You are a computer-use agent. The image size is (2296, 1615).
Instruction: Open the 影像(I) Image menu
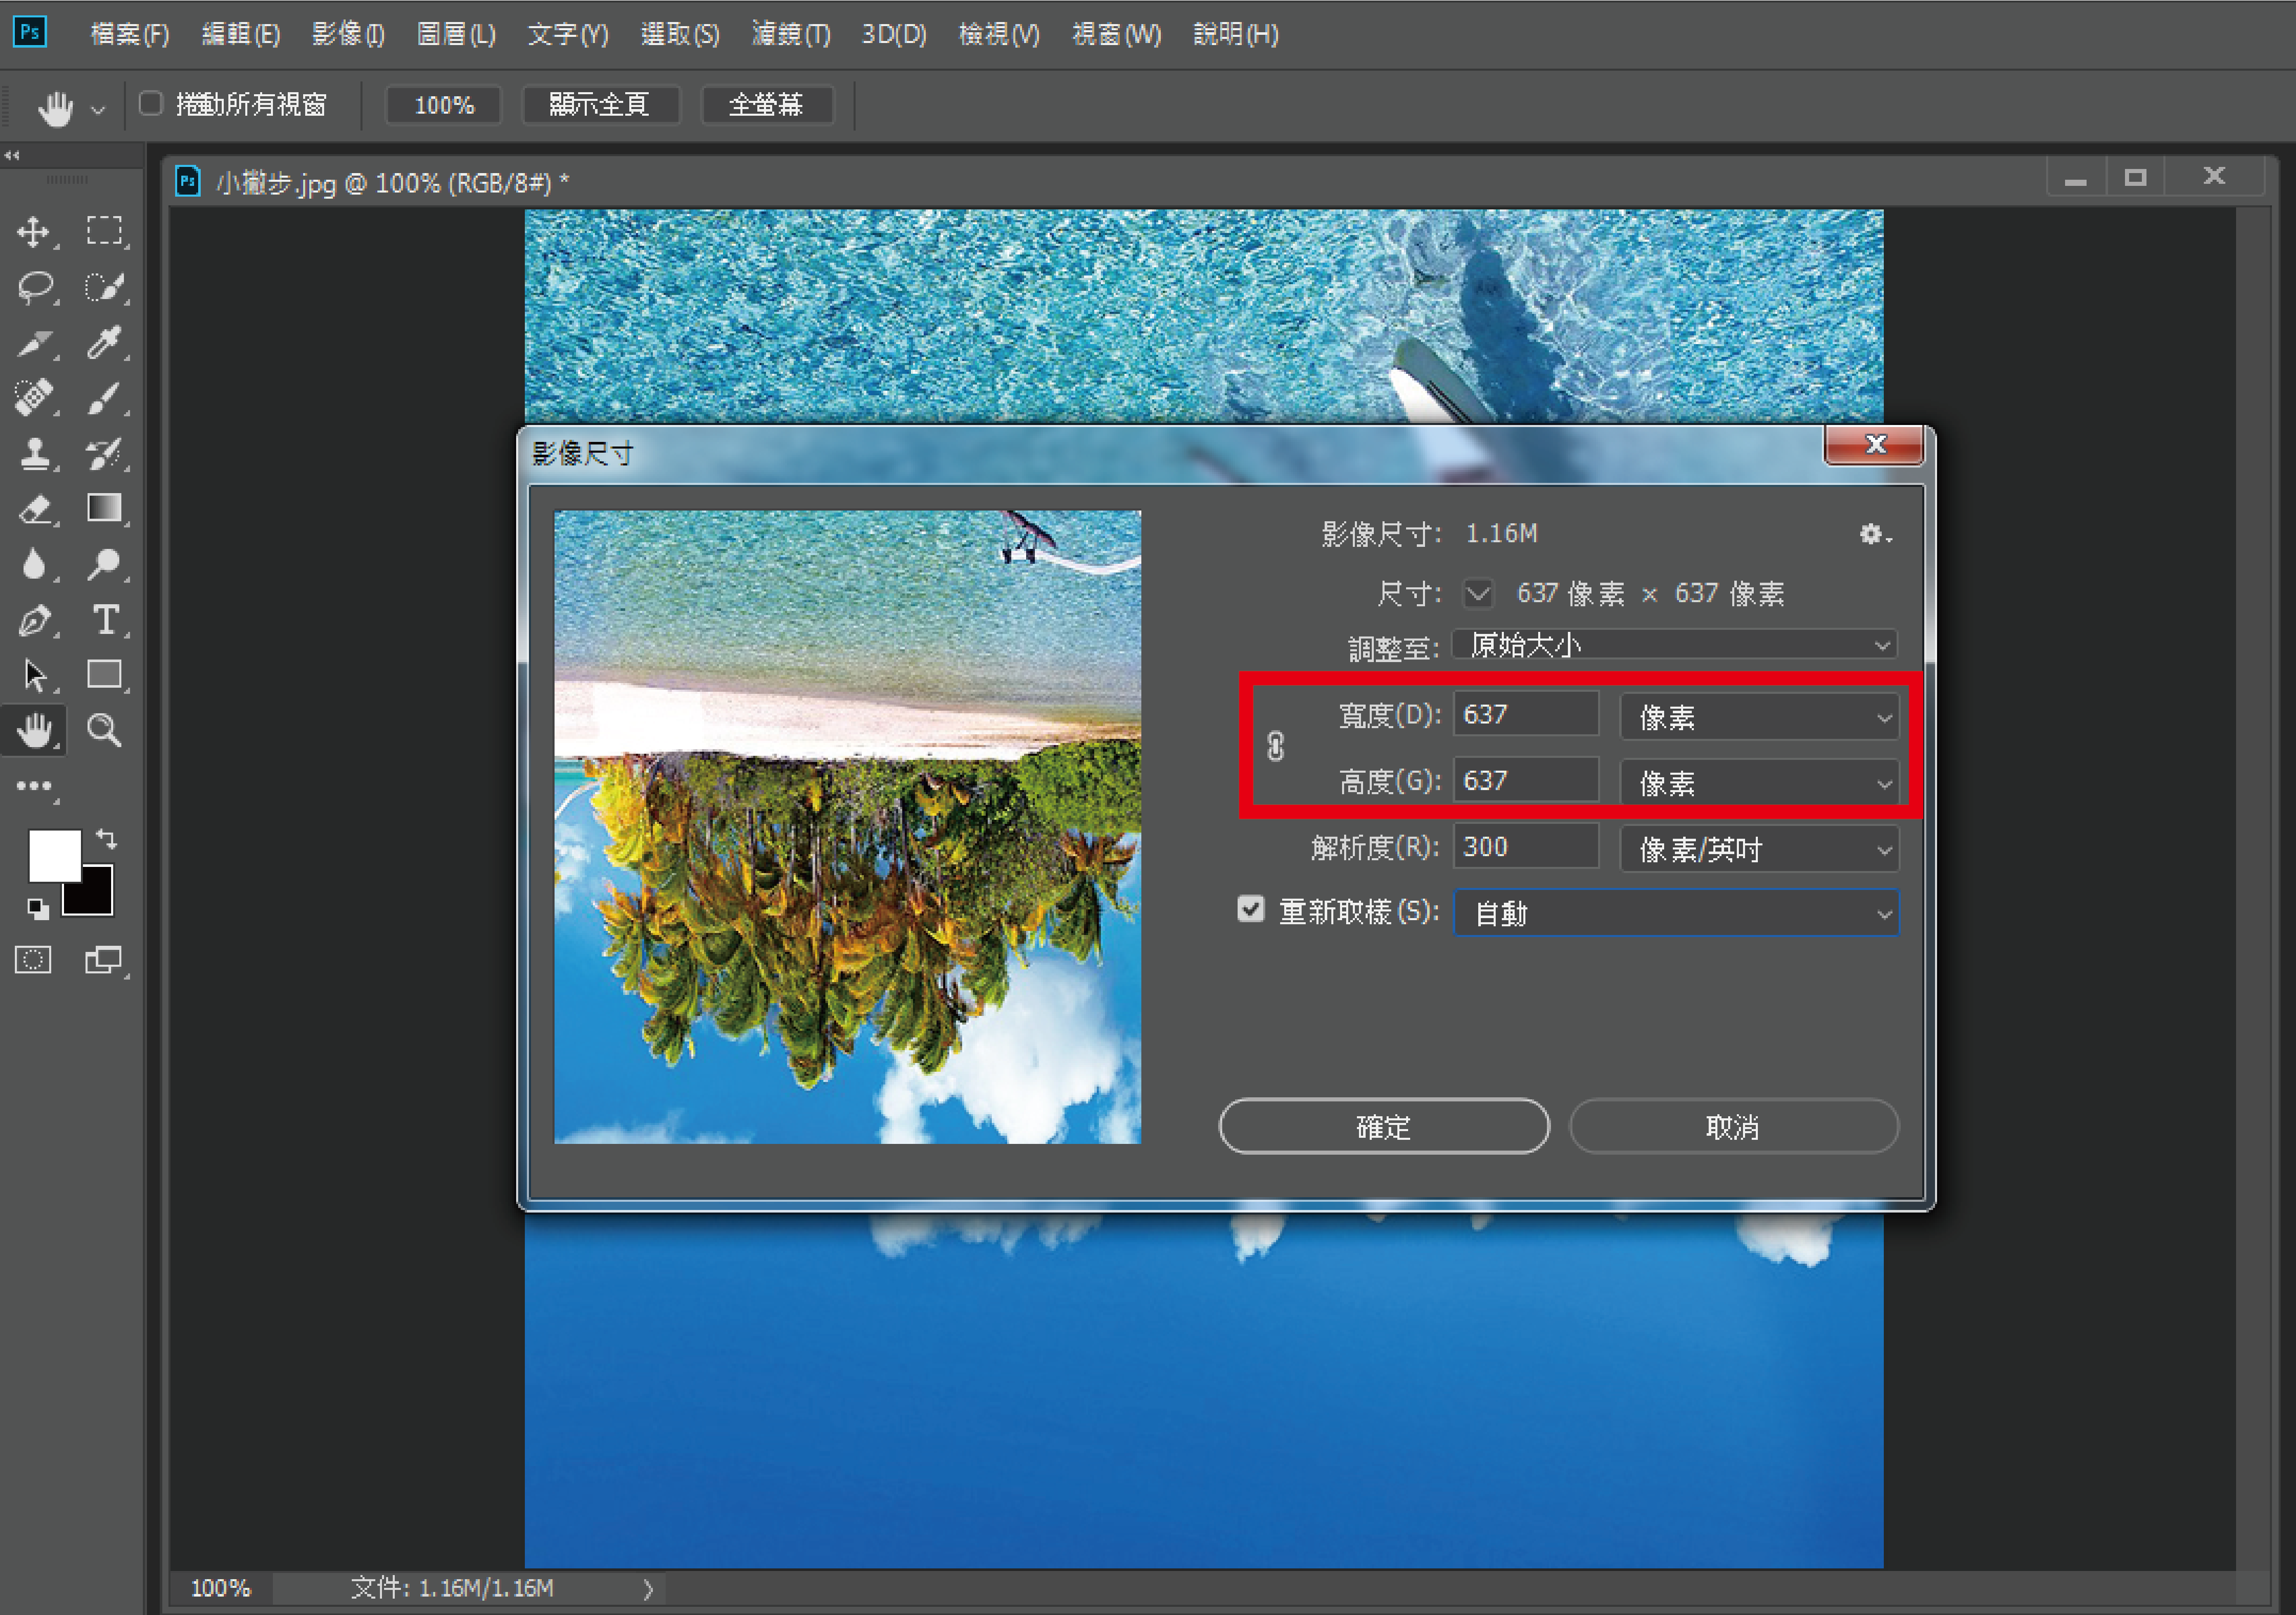coord(348,35)
